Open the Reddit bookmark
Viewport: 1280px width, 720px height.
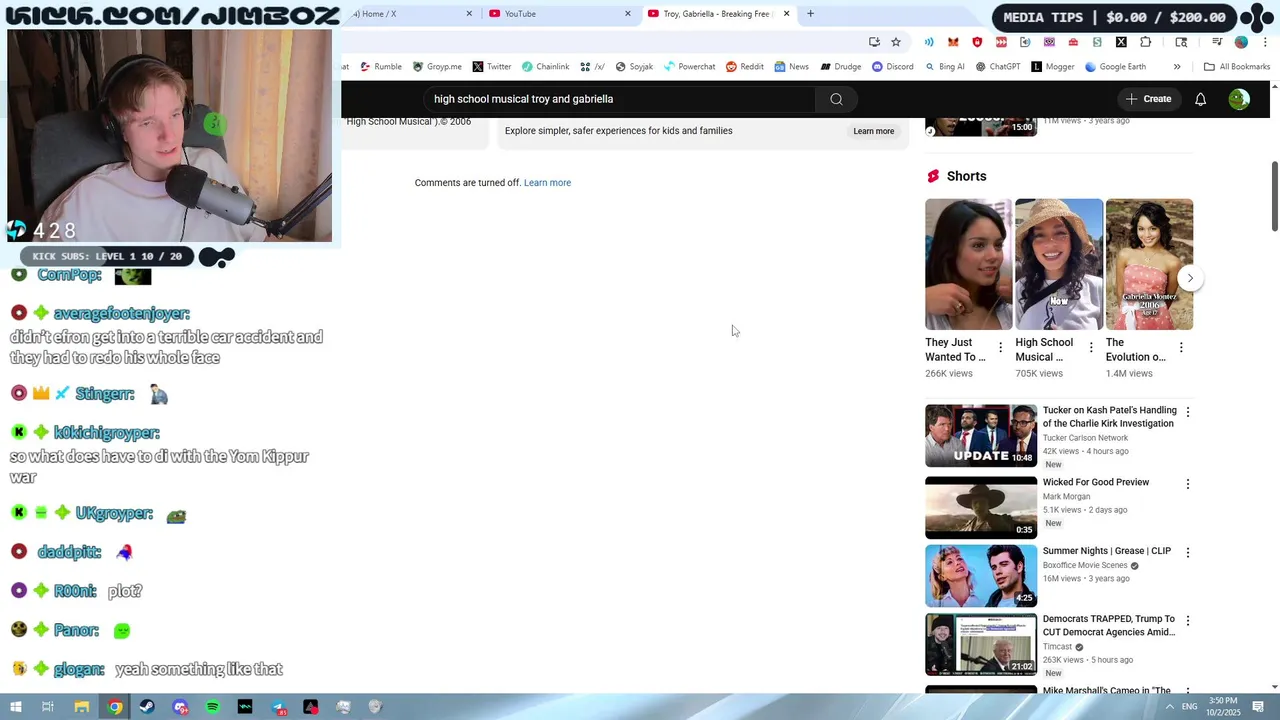coord(745,67)
